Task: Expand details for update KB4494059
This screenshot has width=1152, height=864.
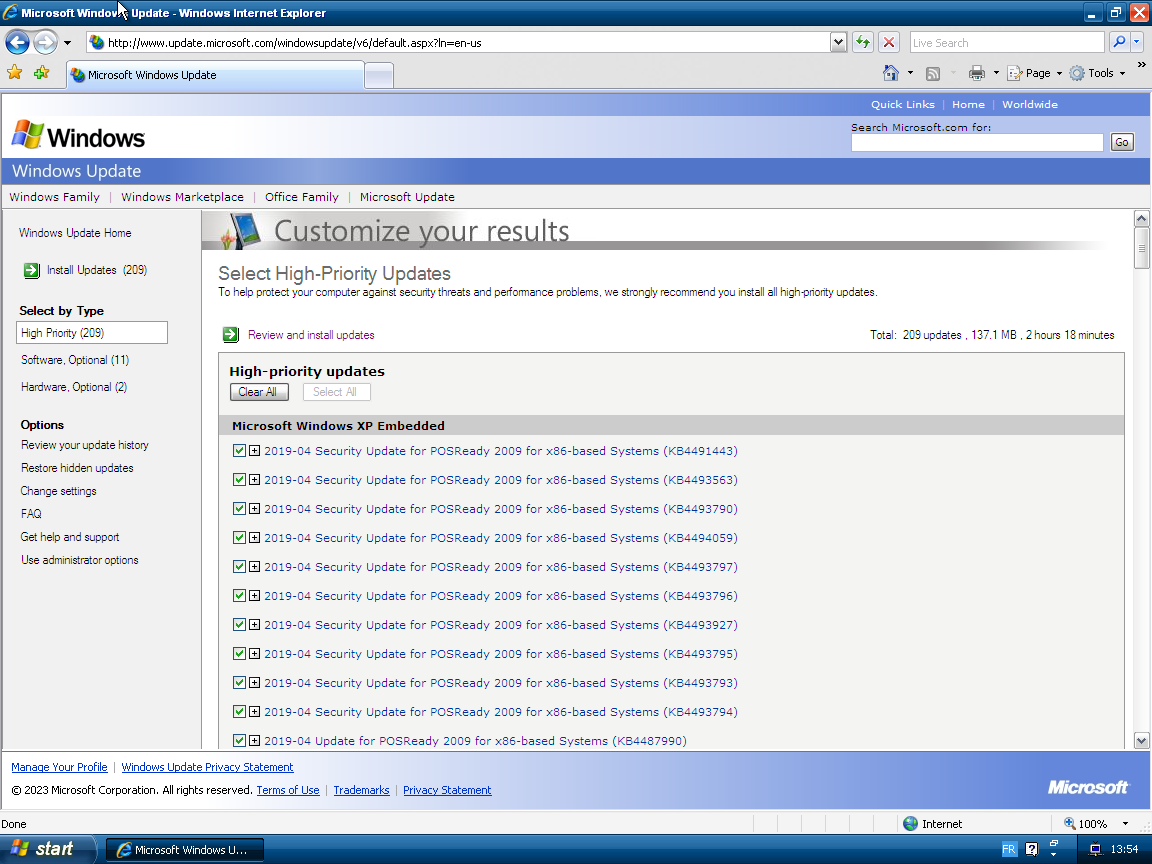Action: pyautogui.click(x=254, y=538)
